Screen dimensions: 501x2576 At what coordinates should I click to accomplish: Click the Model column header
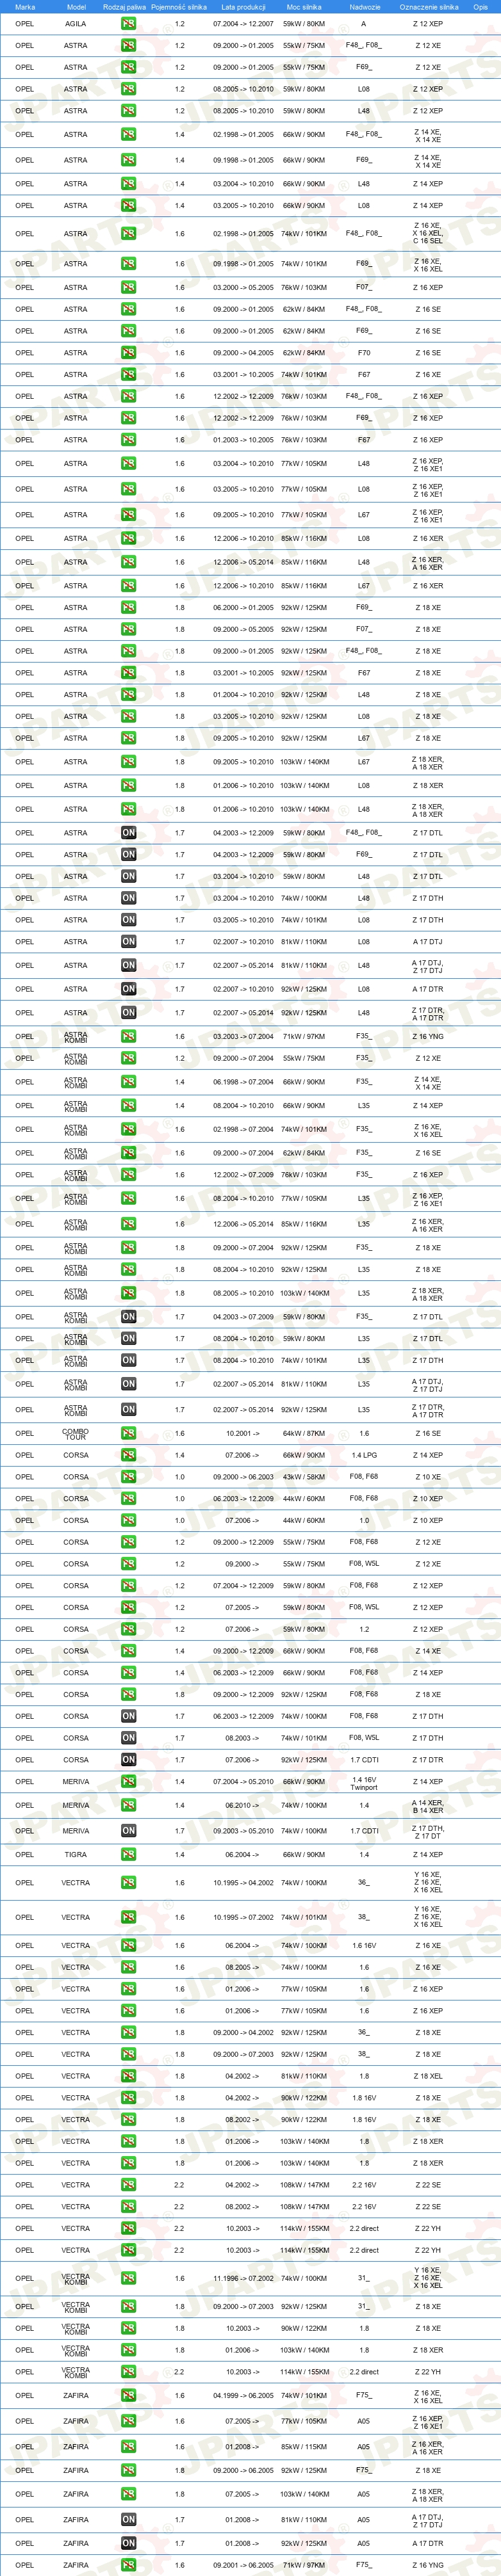click(76, 7)
